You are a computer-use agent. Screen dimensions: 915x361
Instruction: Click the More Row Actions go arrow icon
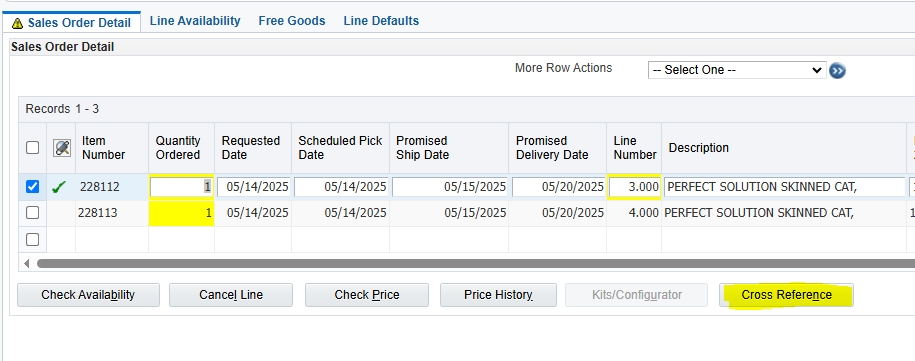point(837,71)
